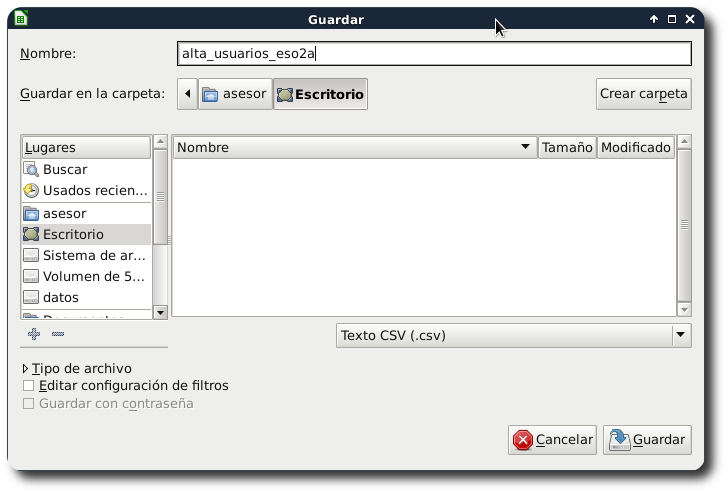This screenshot has height=494, width=728.
Task: Open Usados recientemente in Lugares
Action: point(86,190)
